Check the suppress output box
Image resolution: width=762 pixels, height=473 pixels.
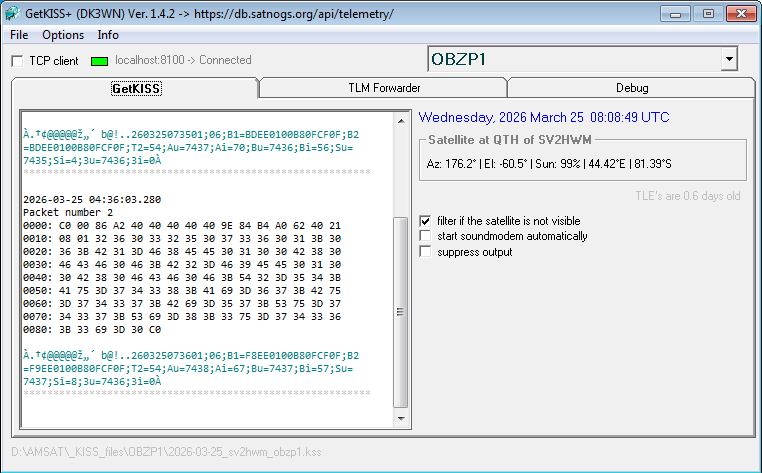[x=426, y=252]
